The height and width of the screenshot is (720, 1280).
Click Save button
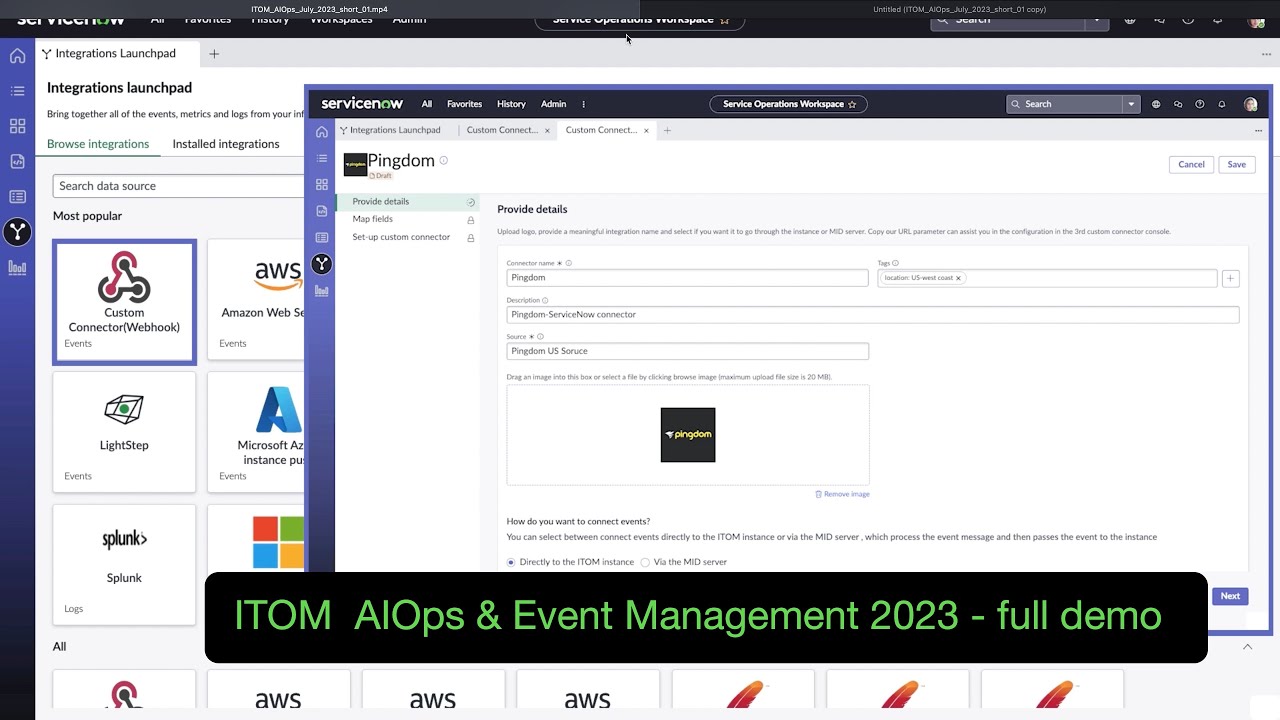click(x=1237, y=164)
